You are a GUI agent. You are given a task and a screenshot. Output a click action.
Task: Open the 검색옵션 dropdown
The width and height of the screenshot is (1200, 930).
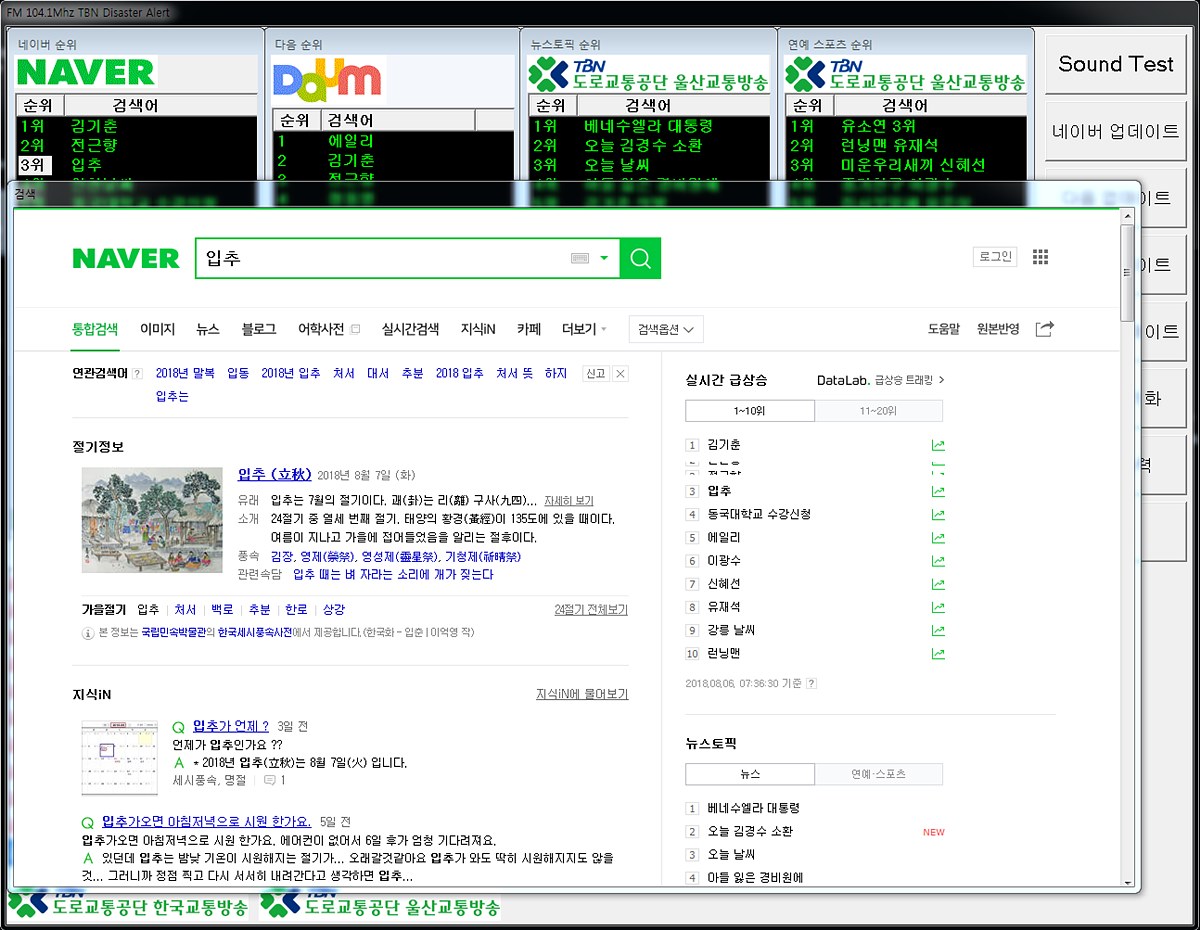coord(666,329)
